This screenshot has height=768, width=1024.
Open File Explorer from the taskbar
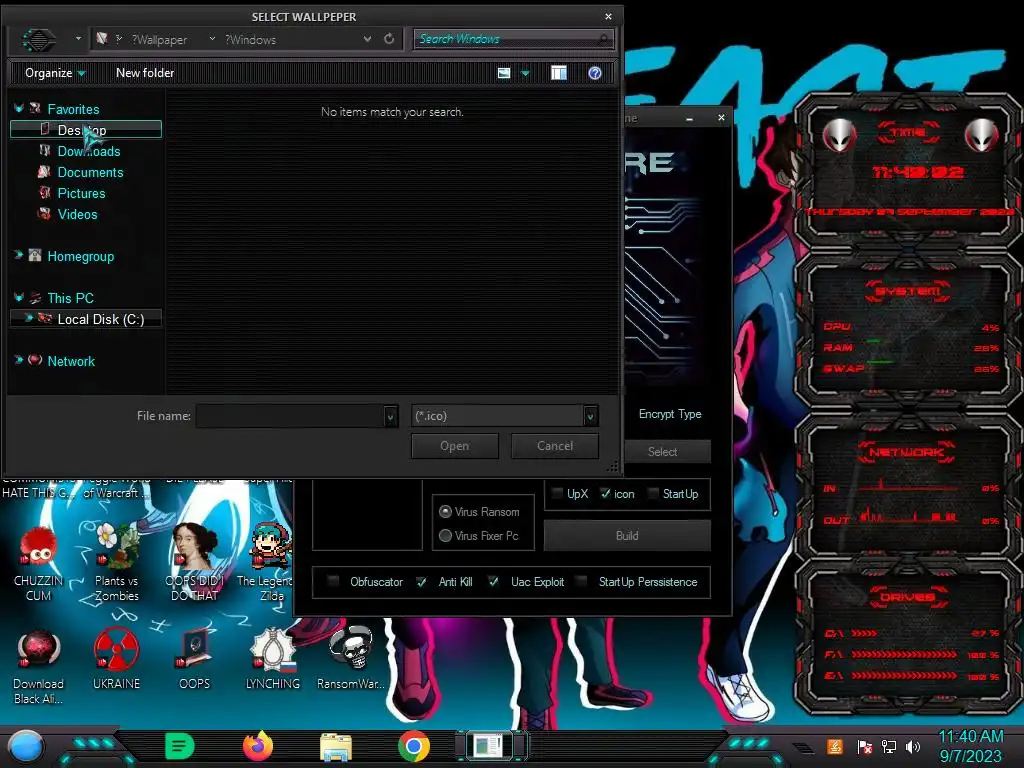pos(336,747)
